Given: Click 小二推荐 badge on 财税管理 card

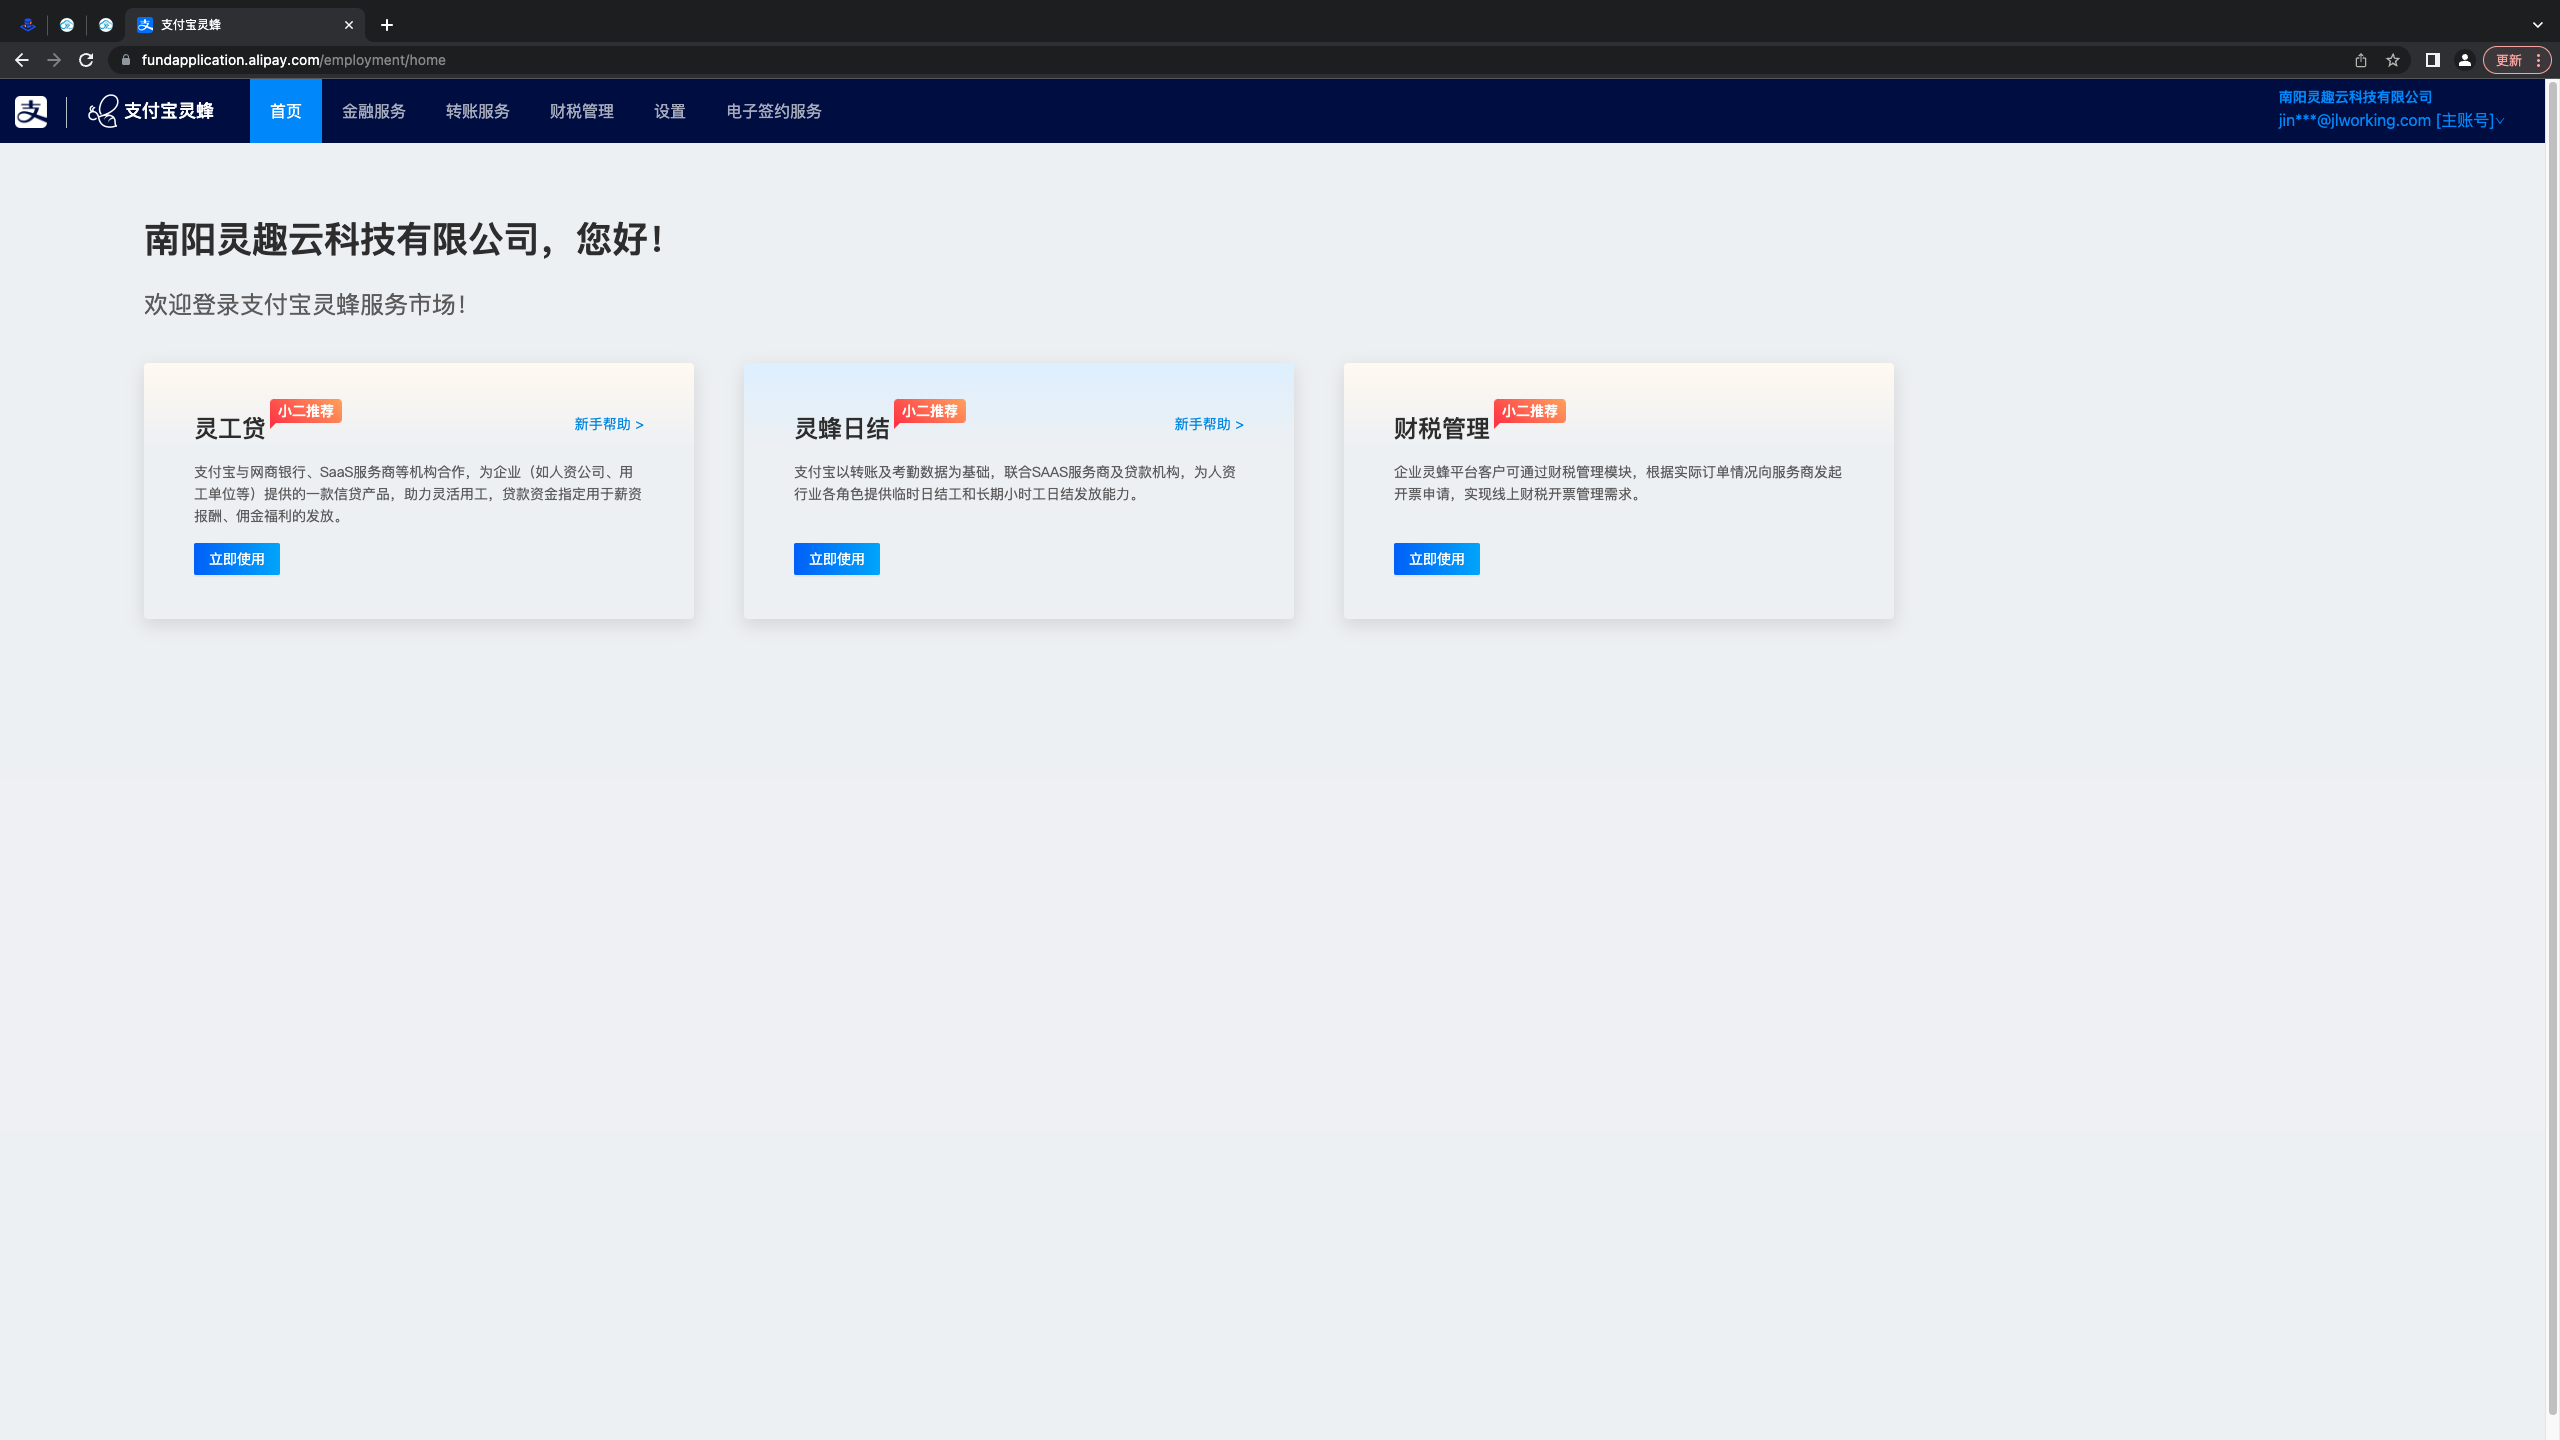Looking at the screenshot, I should pyautogui.click(x=1530, y=411).
